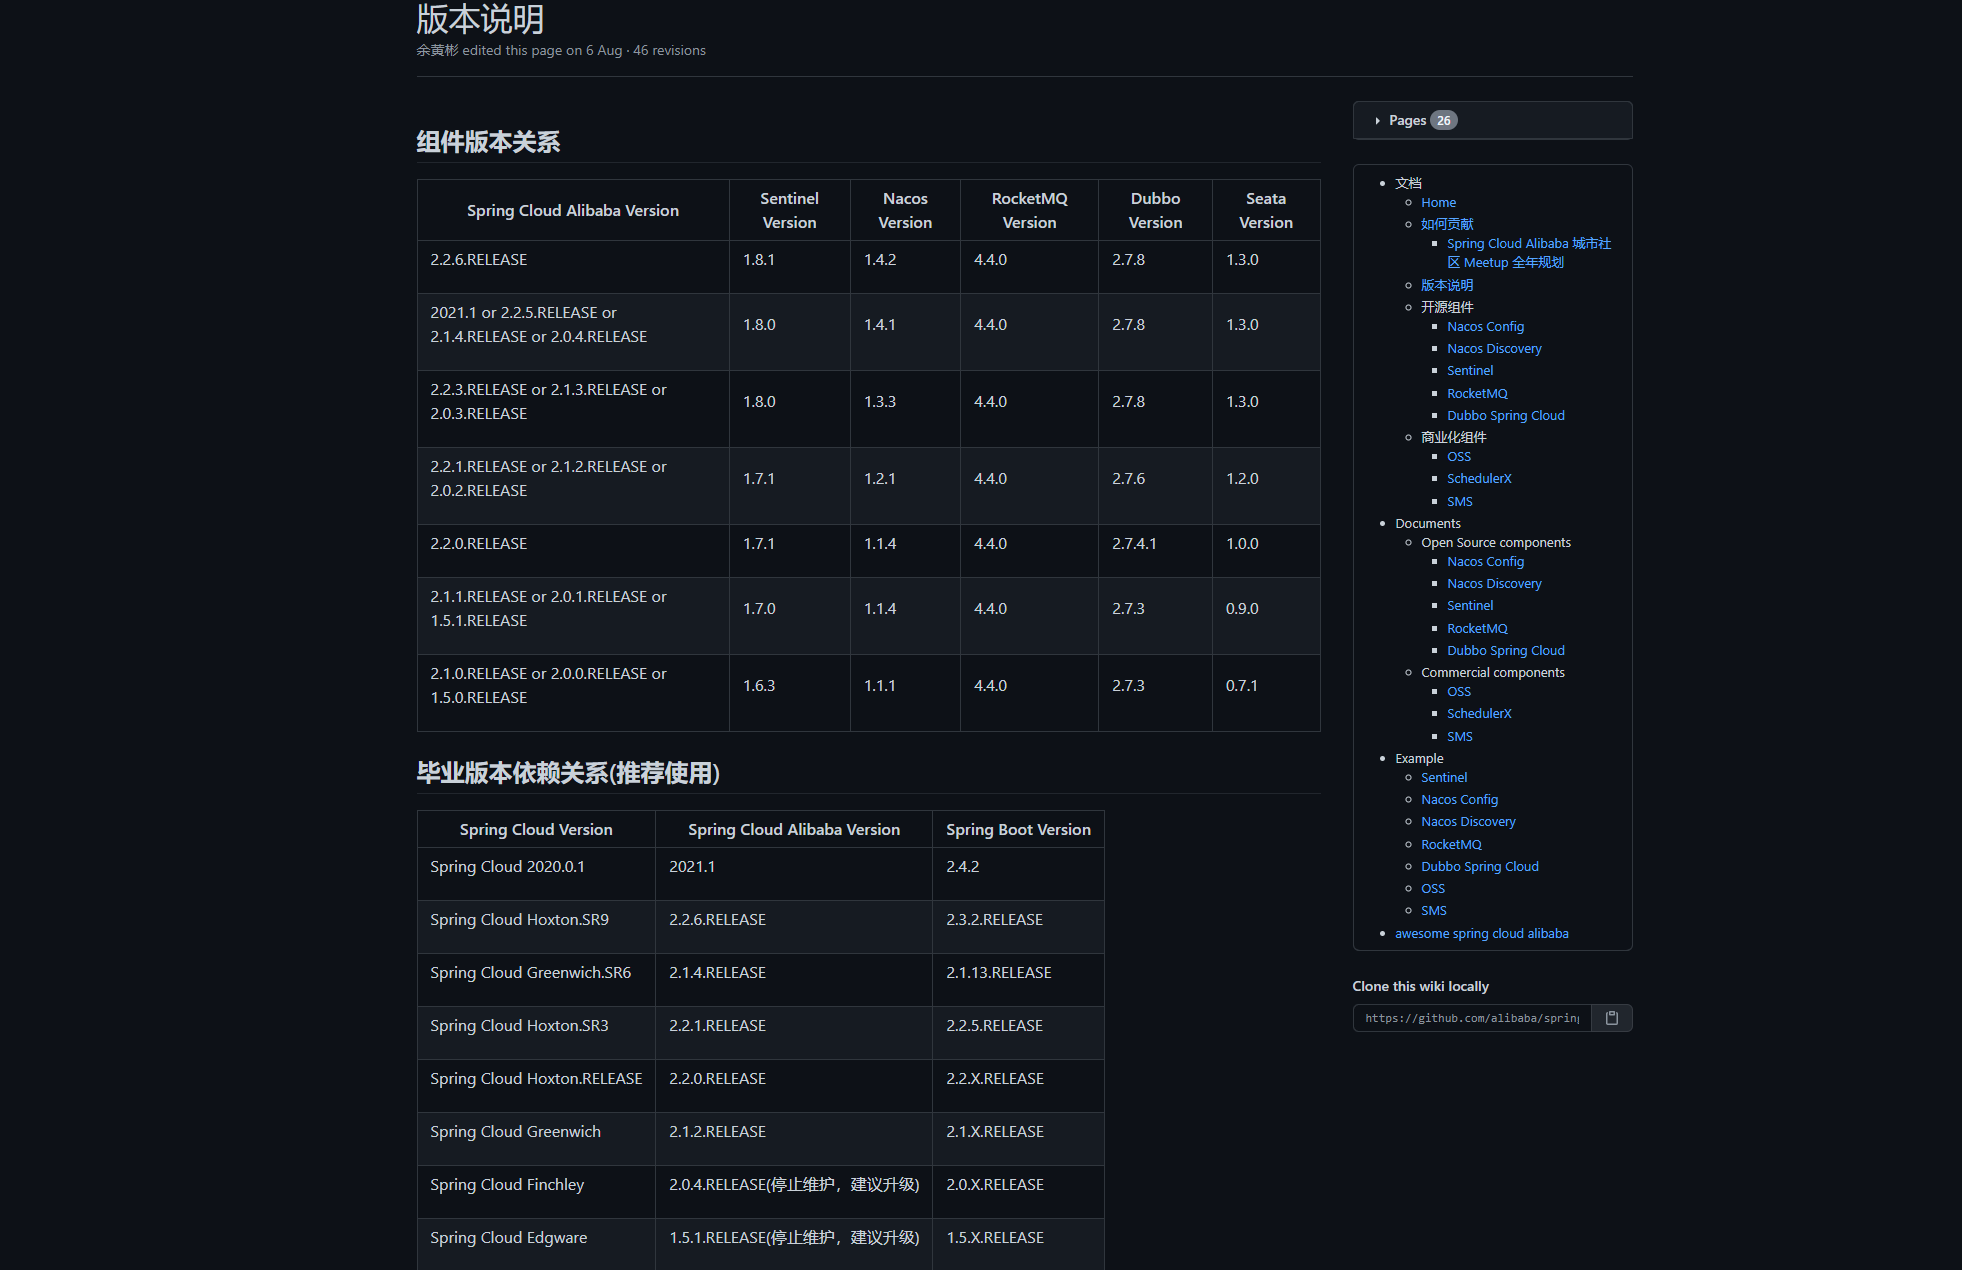Select the 2.2.6.RELEASE cell in component table

click(573, 267)
